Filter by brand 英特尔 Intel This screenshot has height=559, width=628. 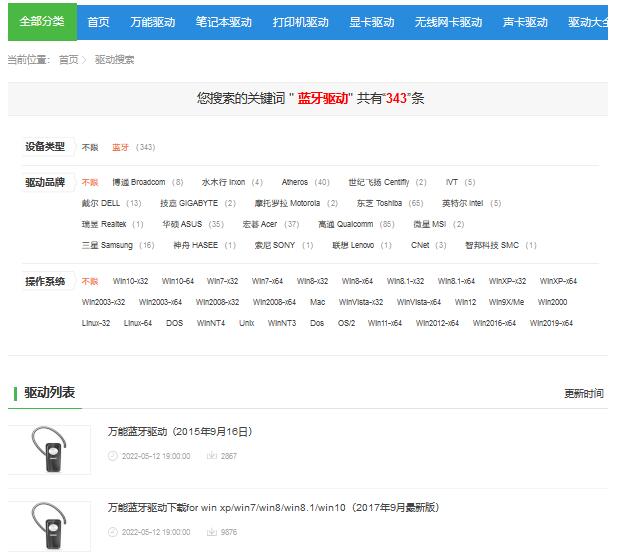[x=464, y=203]
